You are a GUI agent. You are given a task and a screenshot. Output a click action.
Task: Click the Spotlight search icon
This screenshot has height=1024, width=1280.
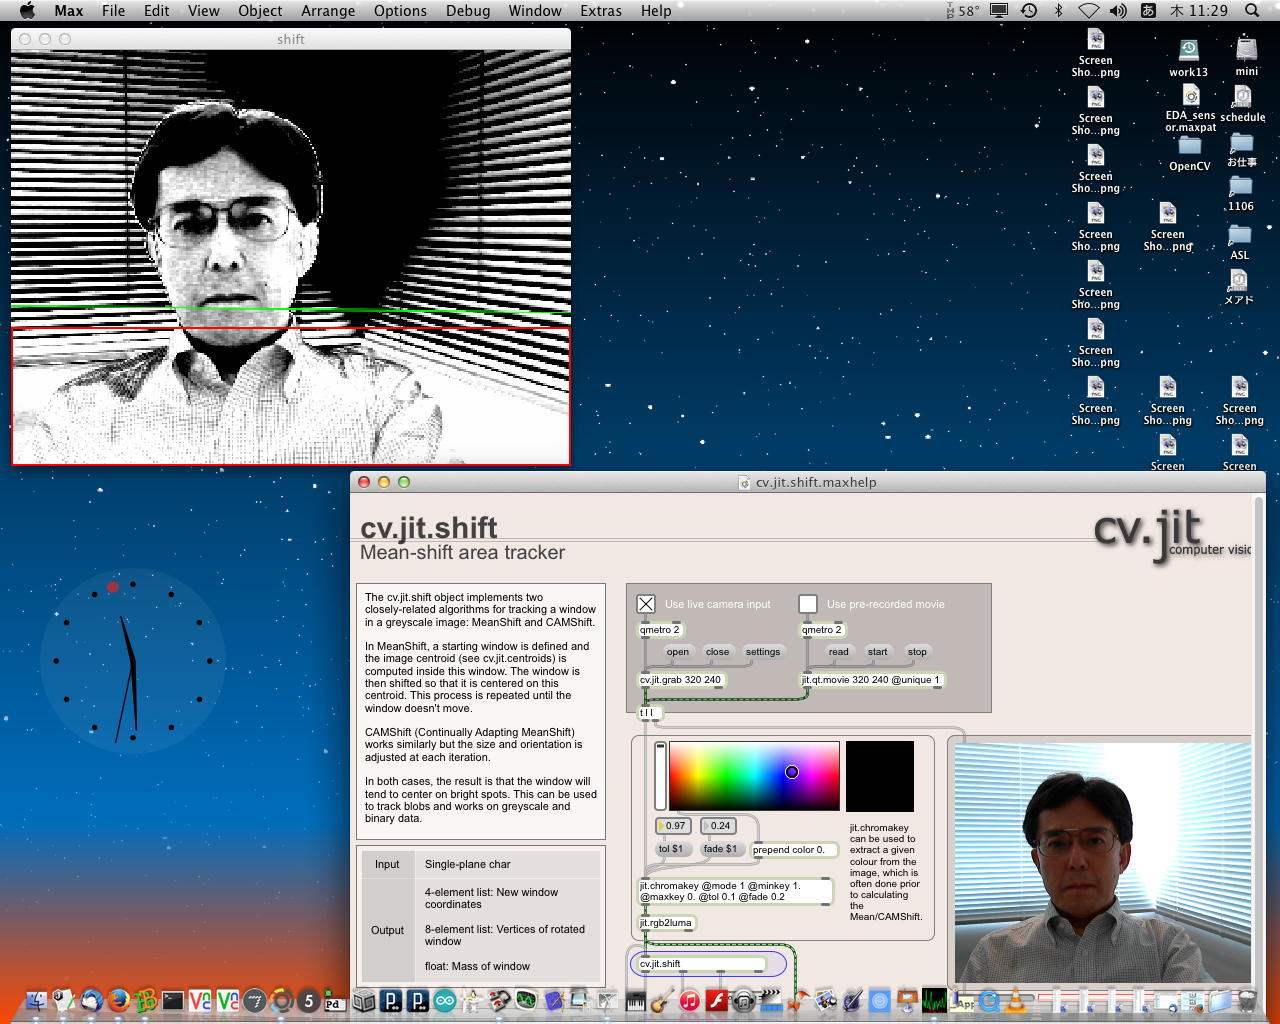1252,11
